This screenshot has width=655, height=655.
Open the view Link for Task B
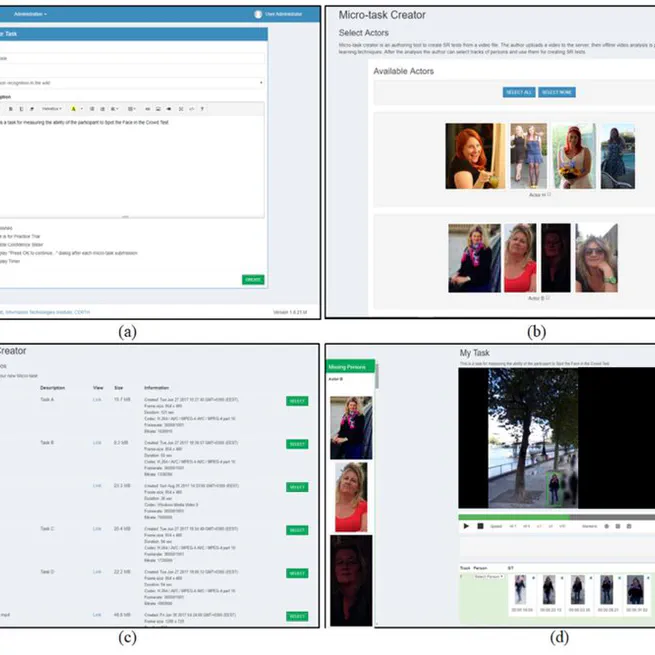97,443
